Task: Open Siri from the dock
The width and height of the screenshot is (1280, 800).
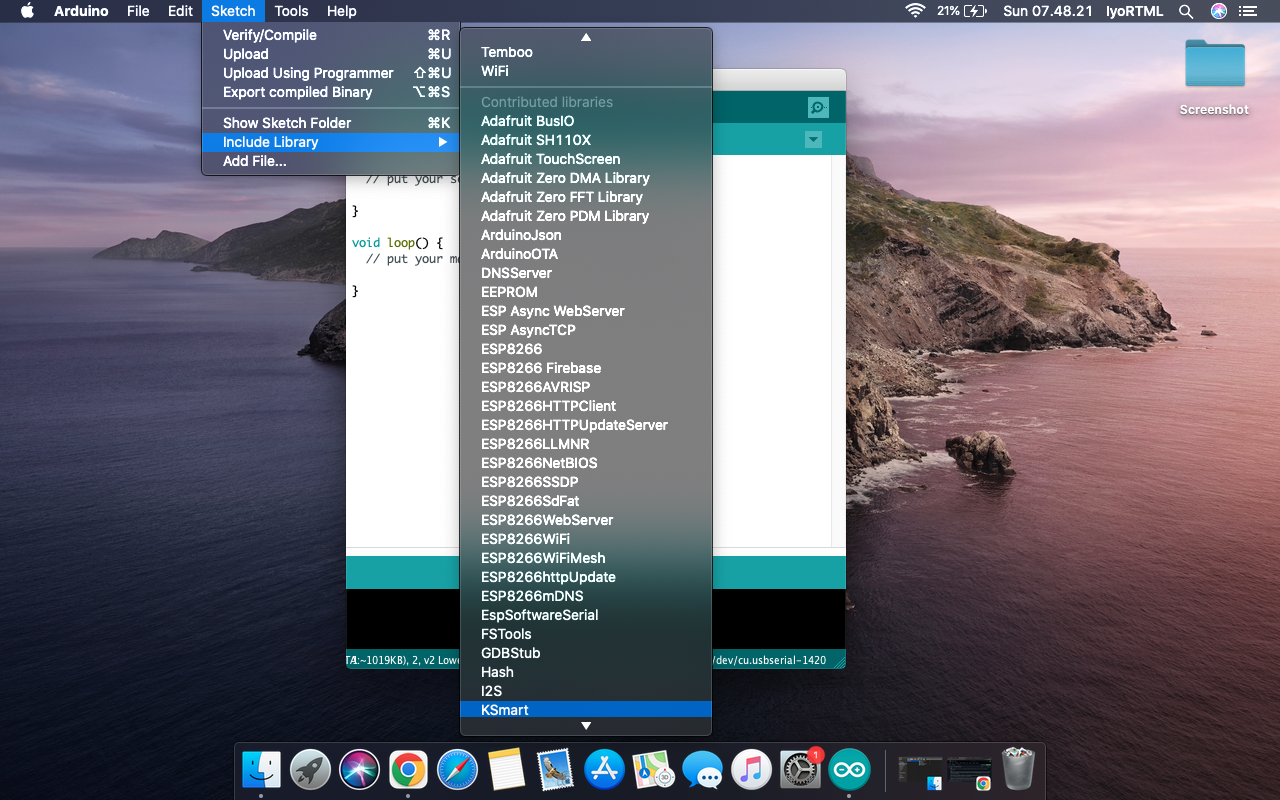Action: point(359,770)
